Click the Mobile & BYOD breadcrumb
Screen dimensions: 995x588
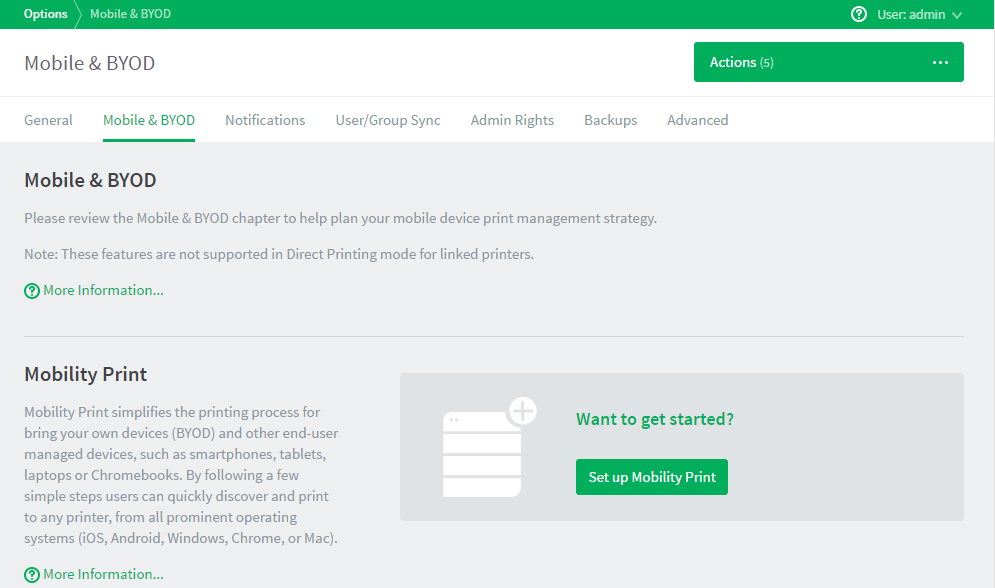[x=130, y=14]
